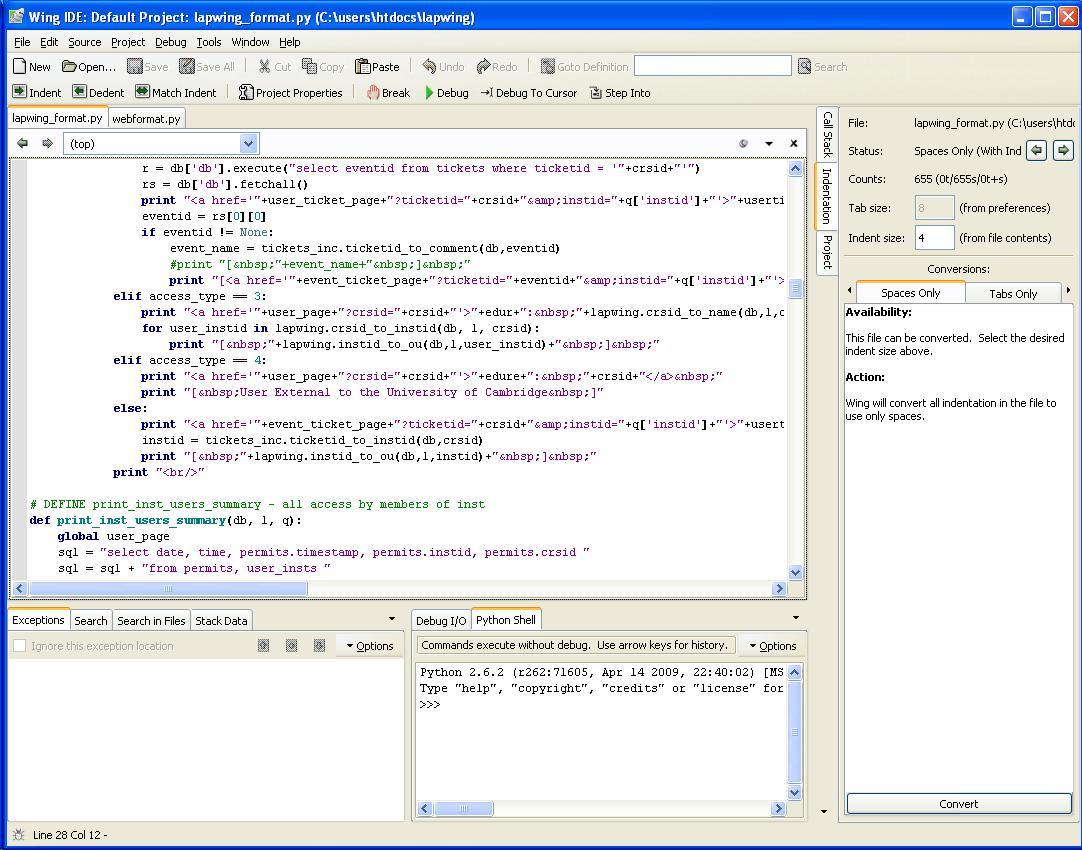Toggle Ignore this exception location checkbox
This screenshot has height=850, width=1082.
(20, 646)
